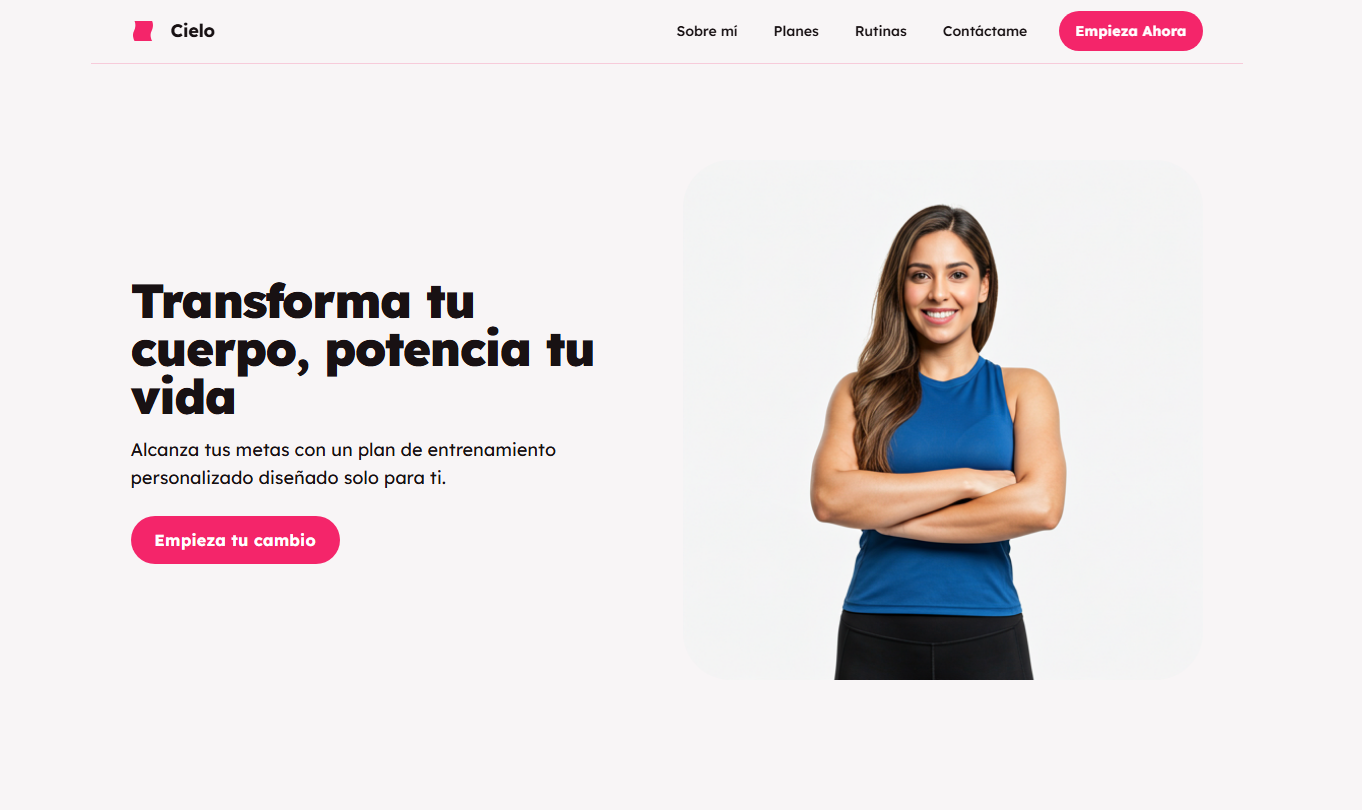This screenshot has width=1362, height=810.
Task: Click the word vida in the headline
Action: point(183,398)
